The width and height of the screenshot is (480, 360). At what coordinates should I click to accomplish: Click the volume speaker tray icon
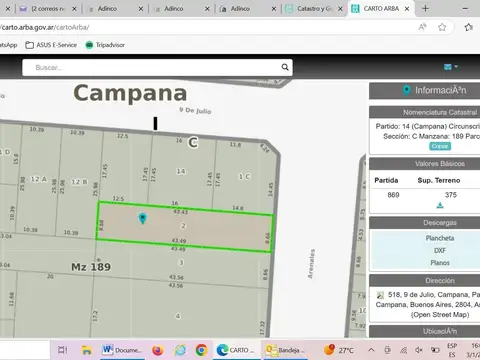click(x=419, y=350)
